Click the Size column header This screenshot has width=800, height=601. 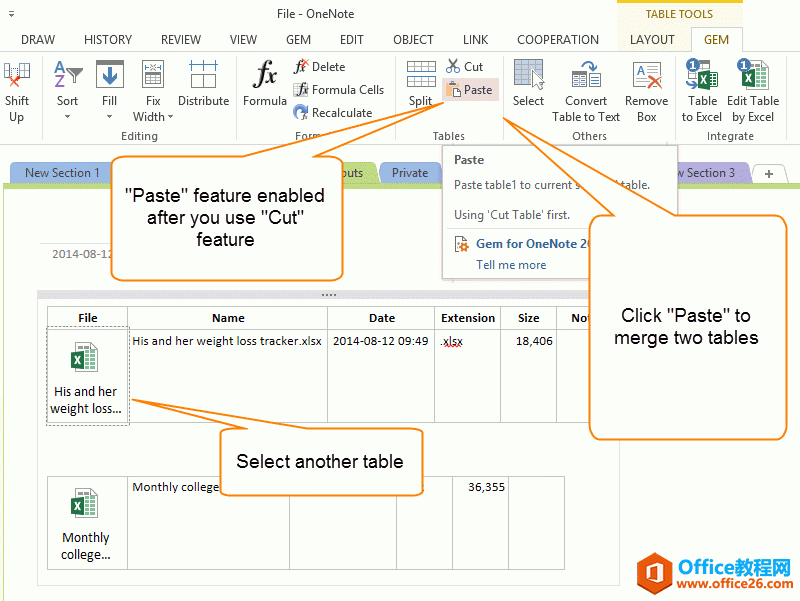click(x=529, y=318)
